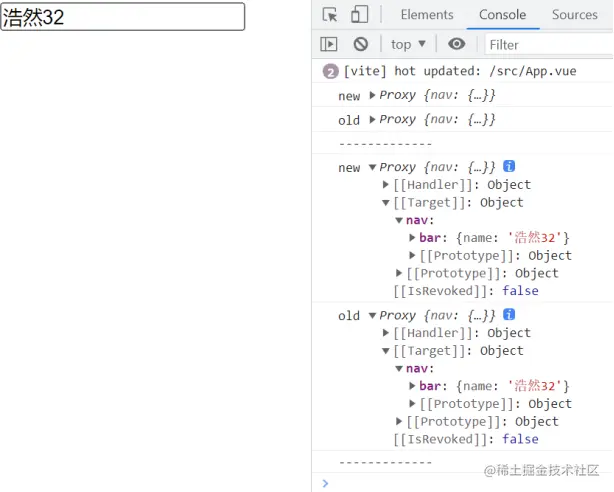Click the '[vite] hot updated: /src/App.vue' message

(460, 71)
